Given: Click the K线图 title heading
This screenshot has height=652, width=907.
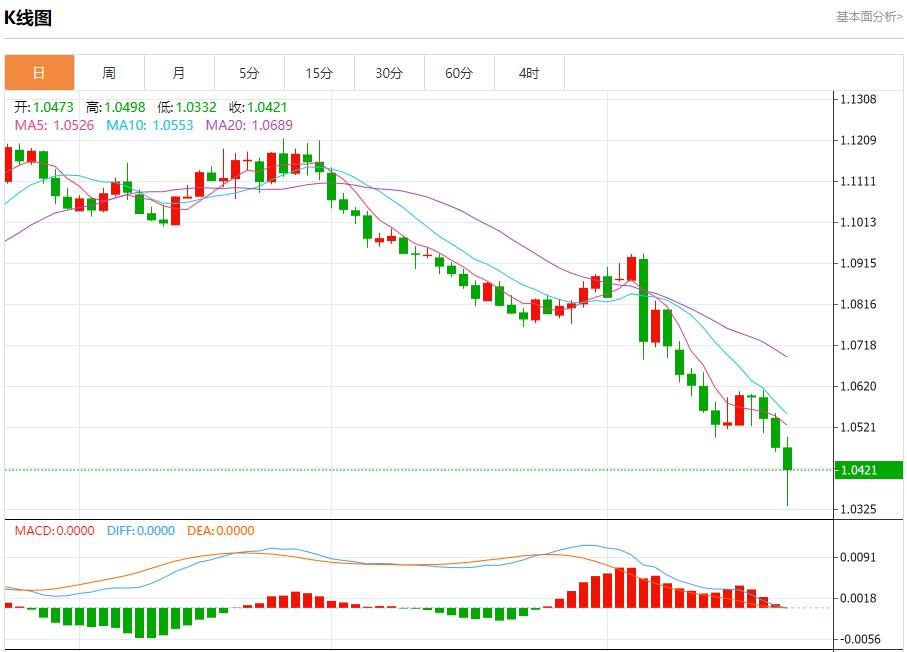Looking at the screenshot, I should [28, 18].
